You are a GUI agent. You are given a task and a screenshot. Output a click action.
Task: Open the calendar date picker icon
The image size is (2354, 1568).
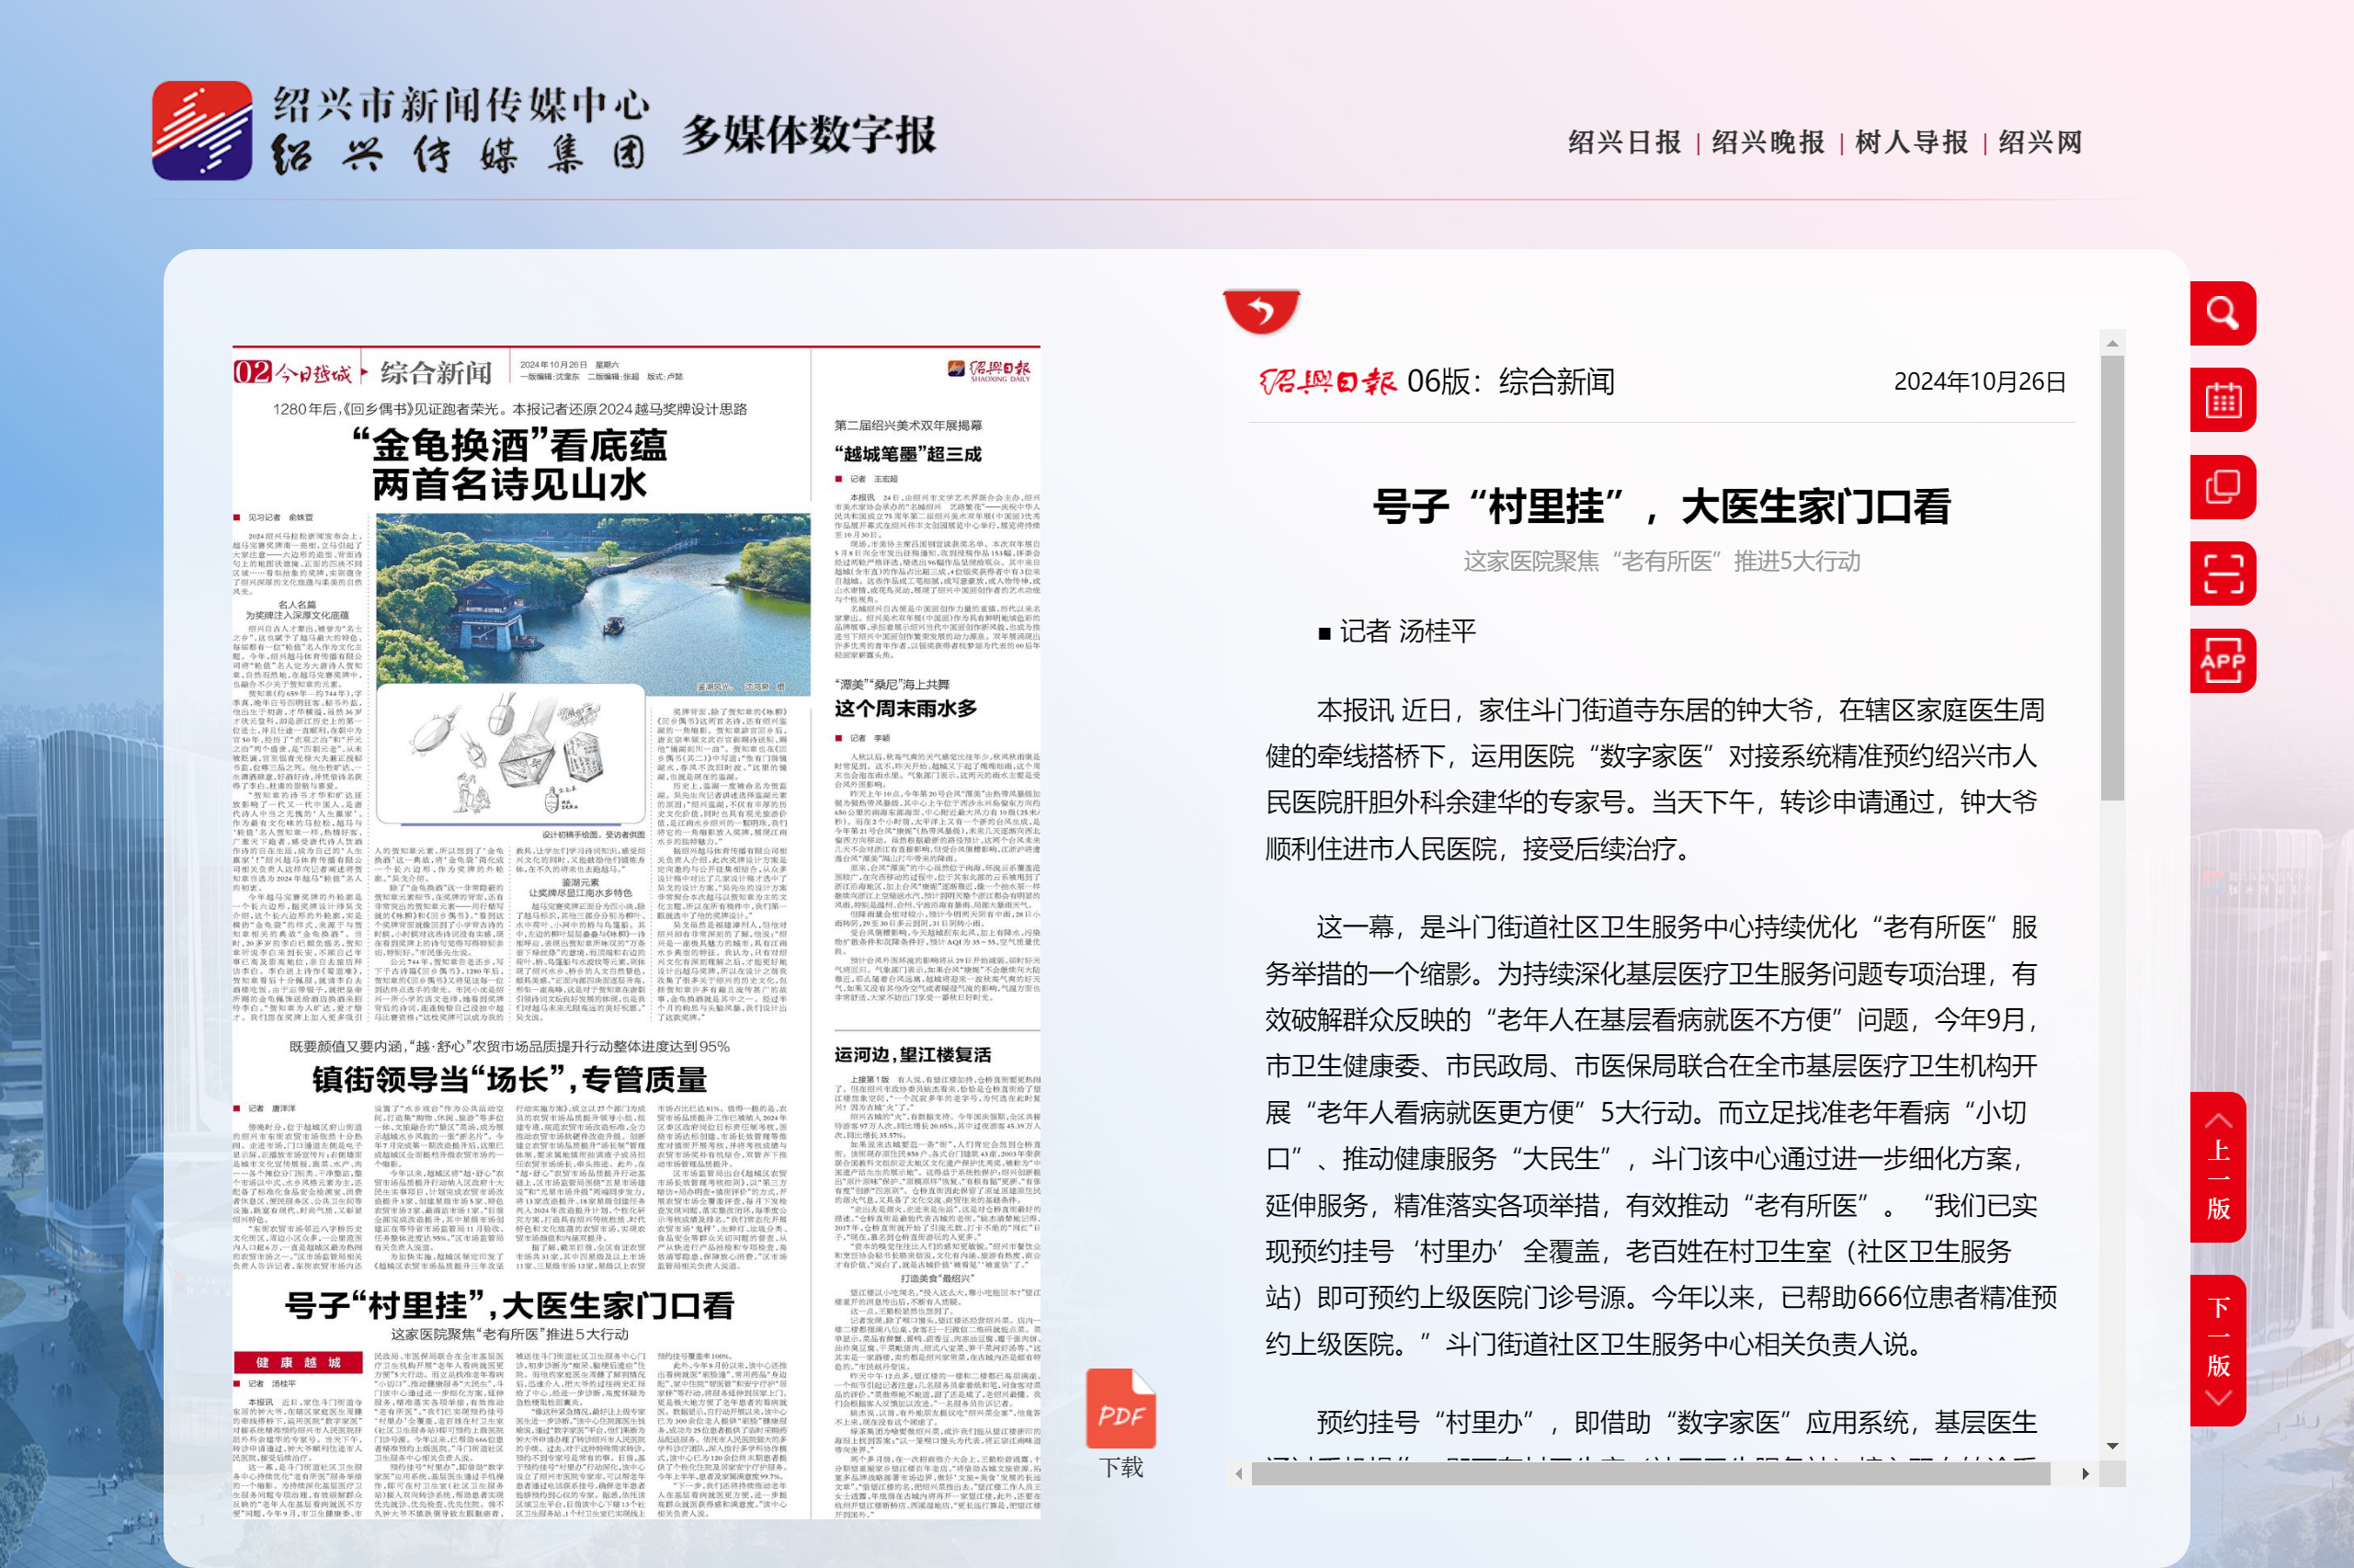pyautogui.click(x=2222, y=400)
